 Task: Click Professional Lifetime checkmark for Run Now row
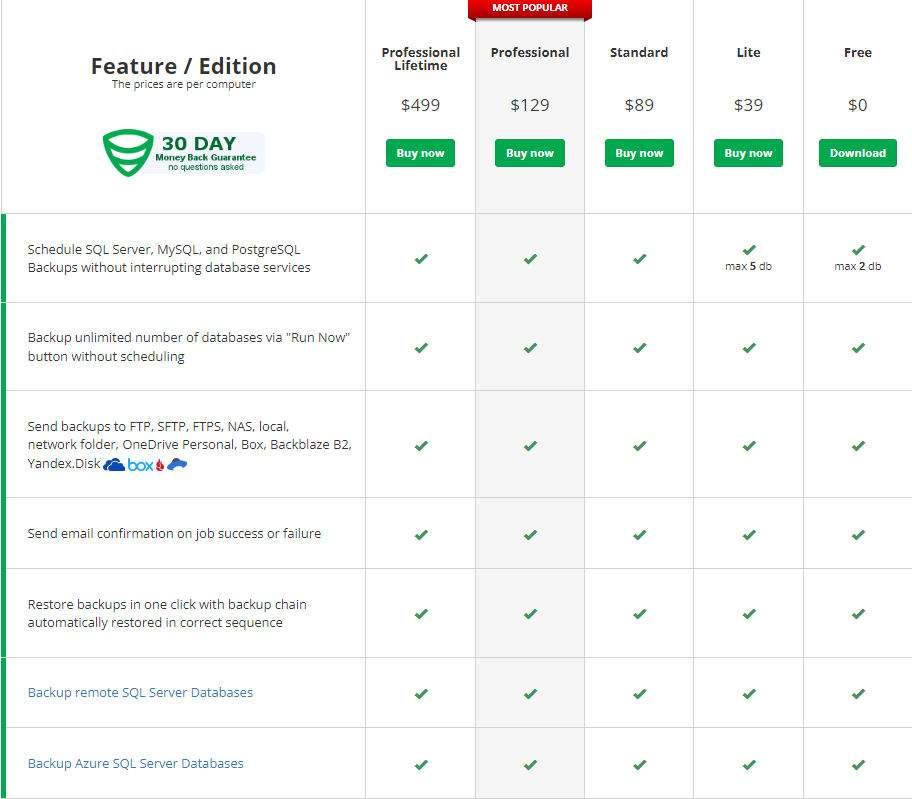tap(420, 348)
